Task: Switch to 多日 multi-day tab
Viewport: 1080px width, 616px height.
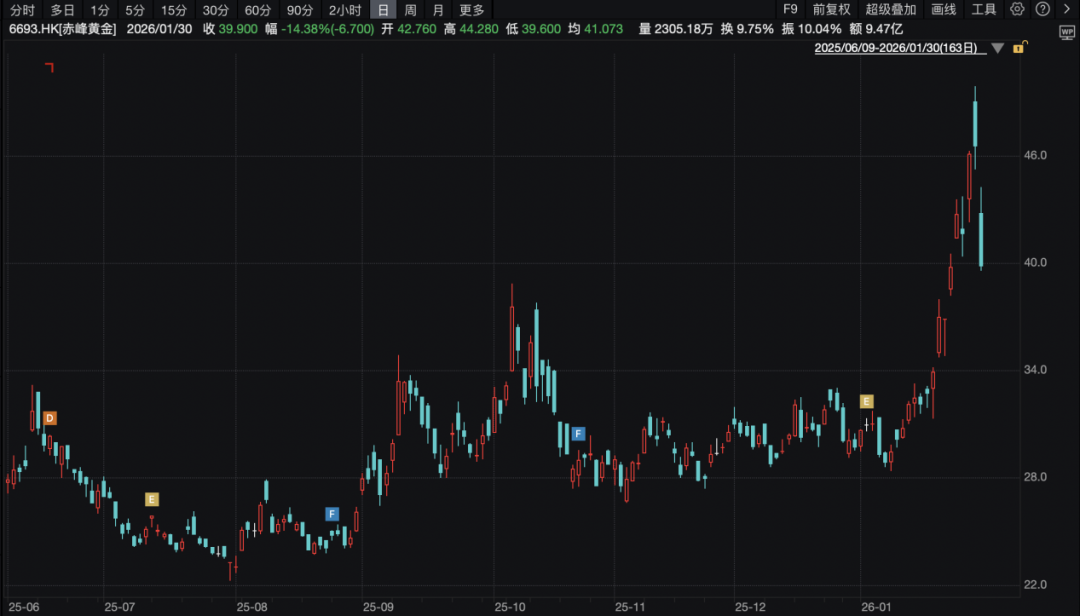Action: click(x=62, y=10)
